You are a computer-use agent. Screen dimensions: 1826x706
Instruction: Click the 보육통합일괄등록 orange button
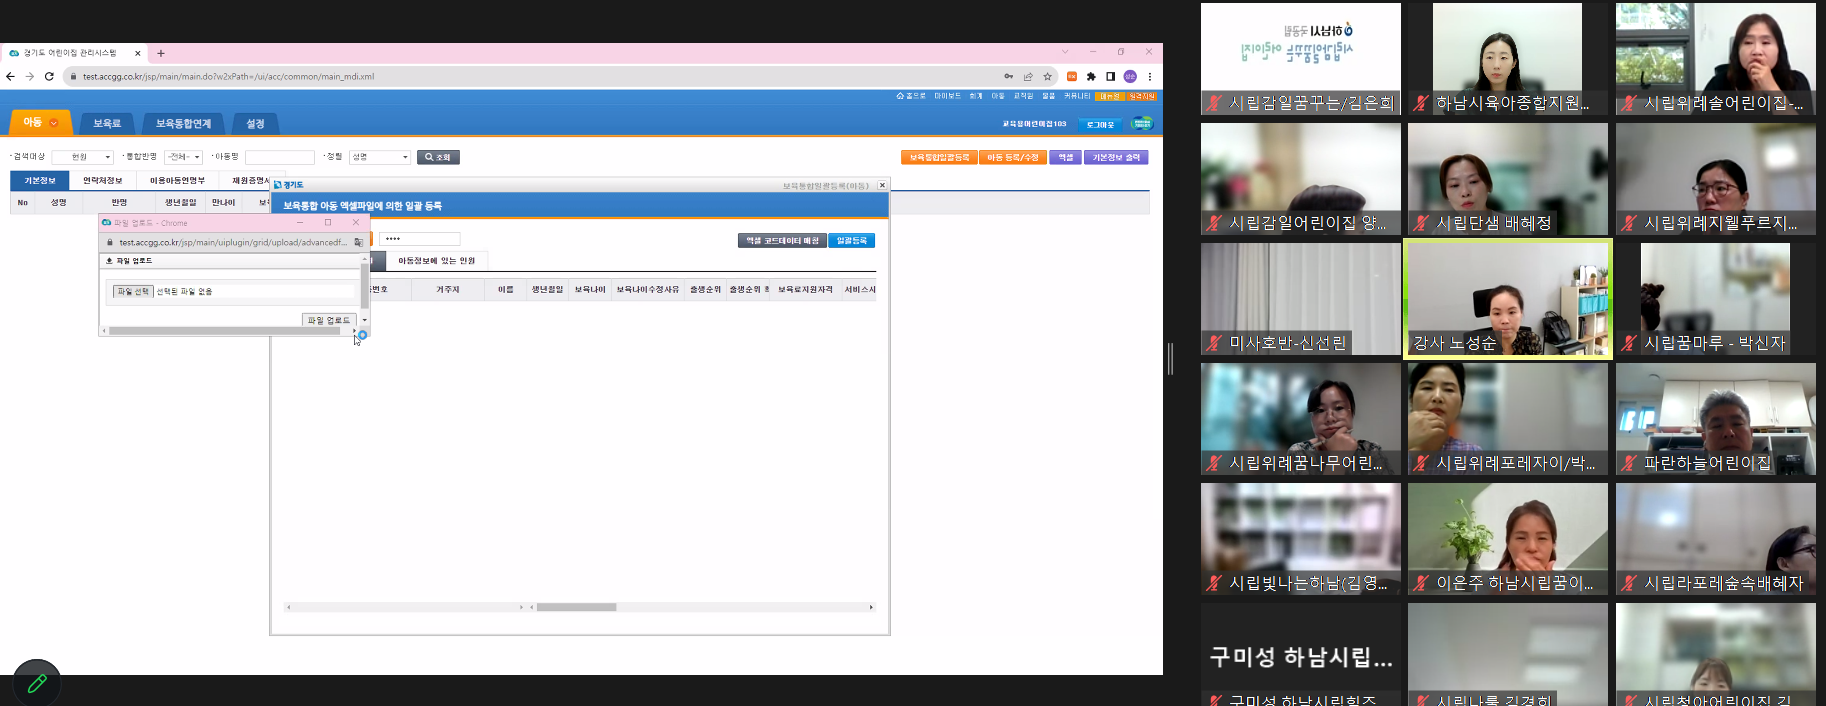tap(939, 157)
